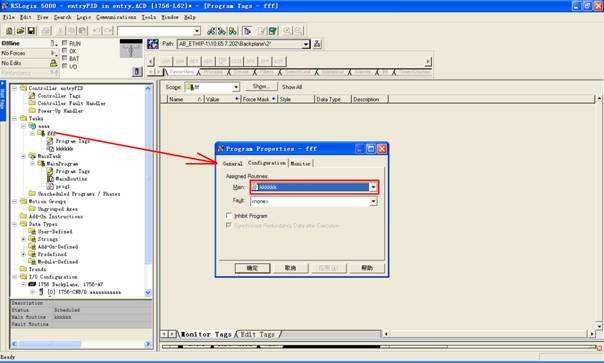
Task: Click the Data Type column header
Action: (x=332, y=99)
